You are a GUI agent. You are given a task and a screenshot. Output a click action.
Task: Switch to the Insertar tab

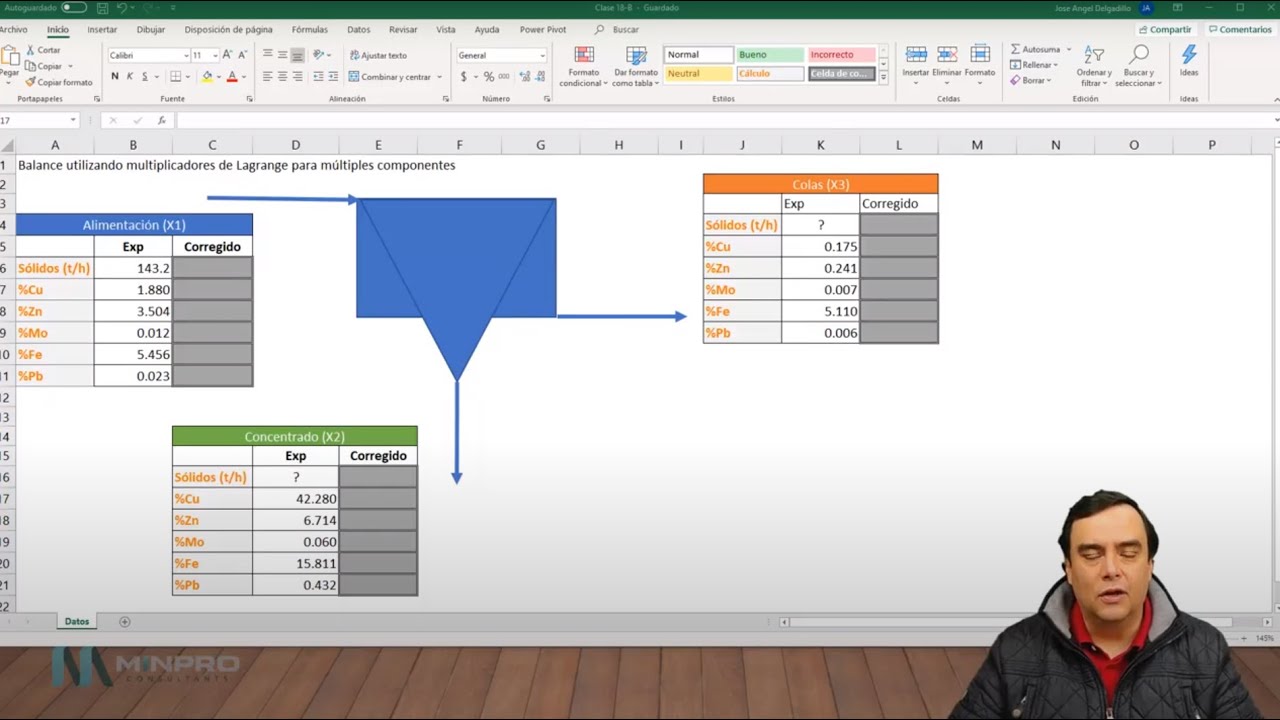coord(102,30)
